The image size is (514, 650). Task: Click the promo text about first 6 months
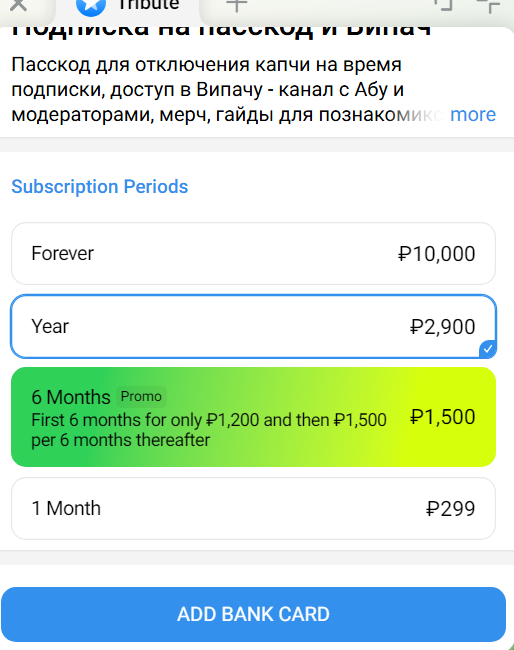click(209, 430)
